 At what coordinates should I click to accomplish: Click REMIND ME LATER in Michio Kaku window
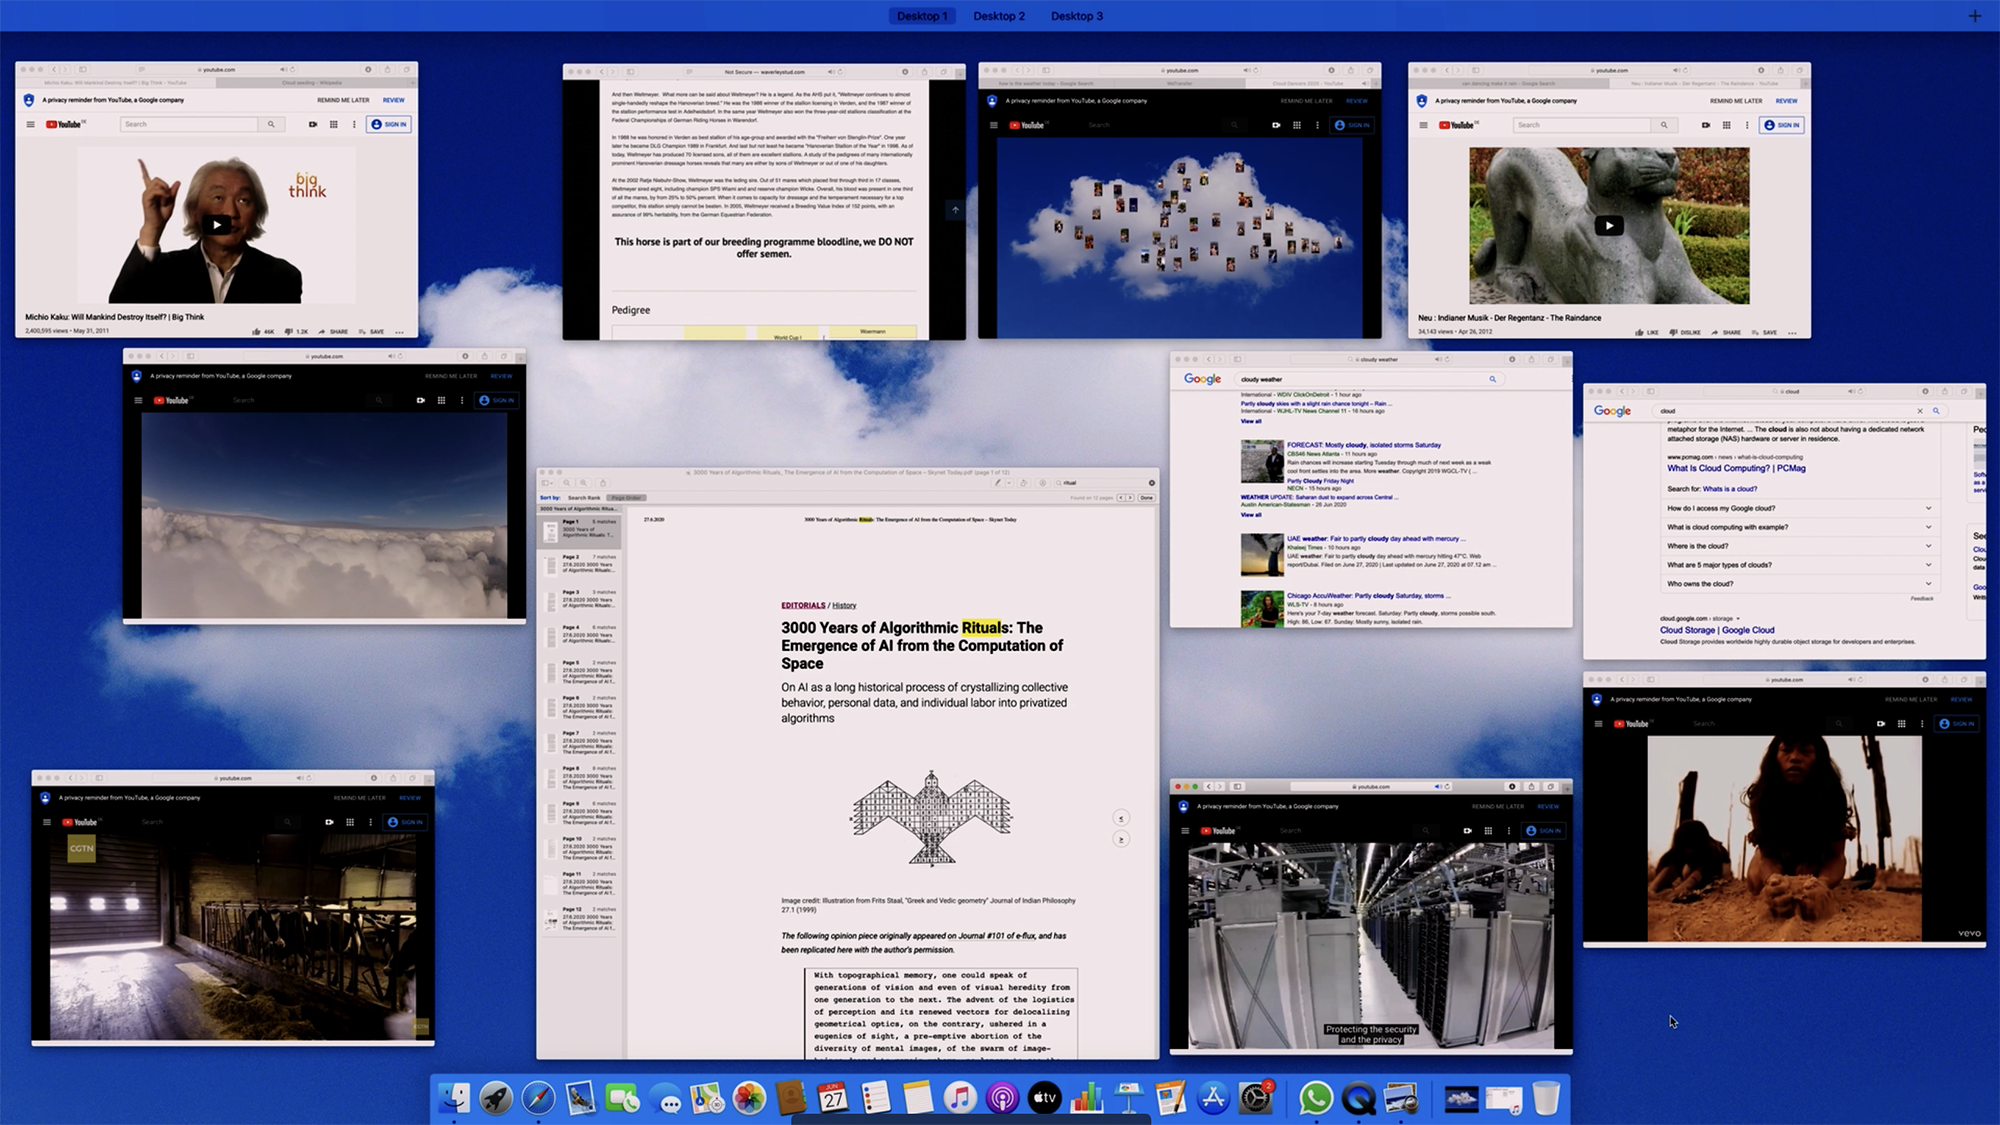[343, 100]
